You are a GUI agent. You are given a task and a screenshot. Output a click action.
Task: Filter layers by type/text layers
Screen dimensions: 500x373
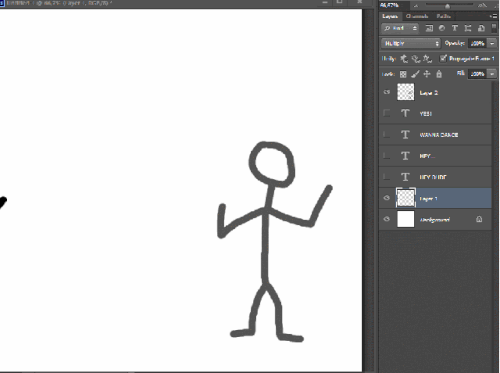click(455, 28)
